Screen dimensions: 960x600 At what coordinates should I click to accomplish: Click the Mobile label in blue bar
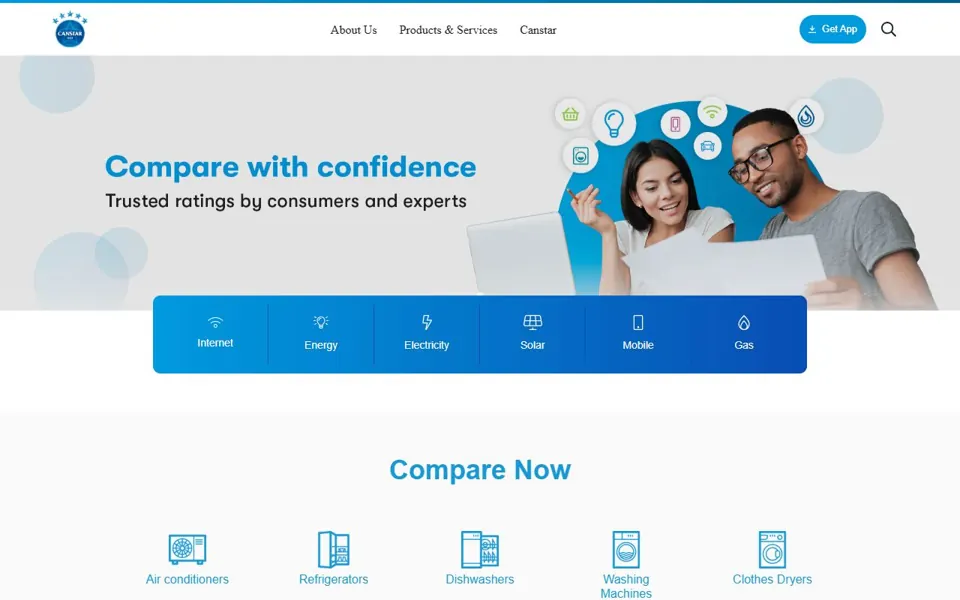coord(638,345)
